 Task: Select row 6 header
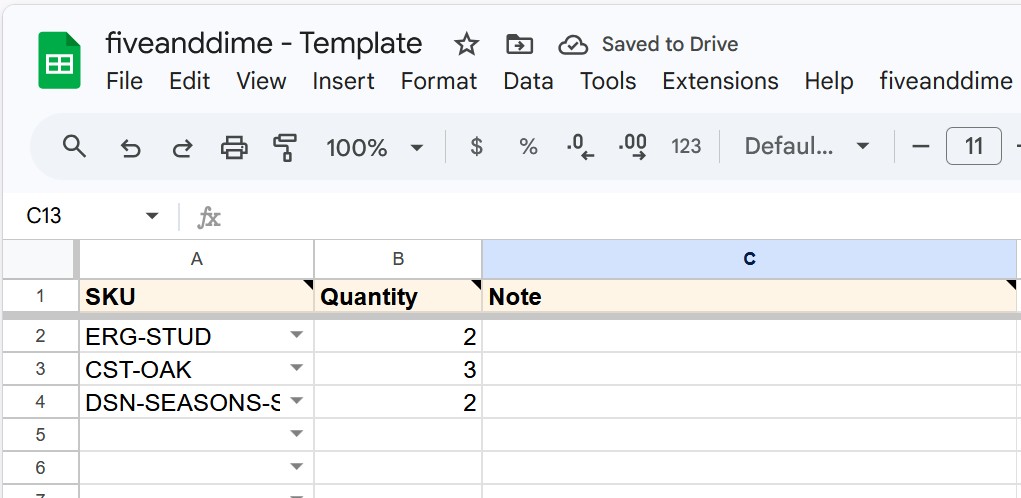pos(40,467)
